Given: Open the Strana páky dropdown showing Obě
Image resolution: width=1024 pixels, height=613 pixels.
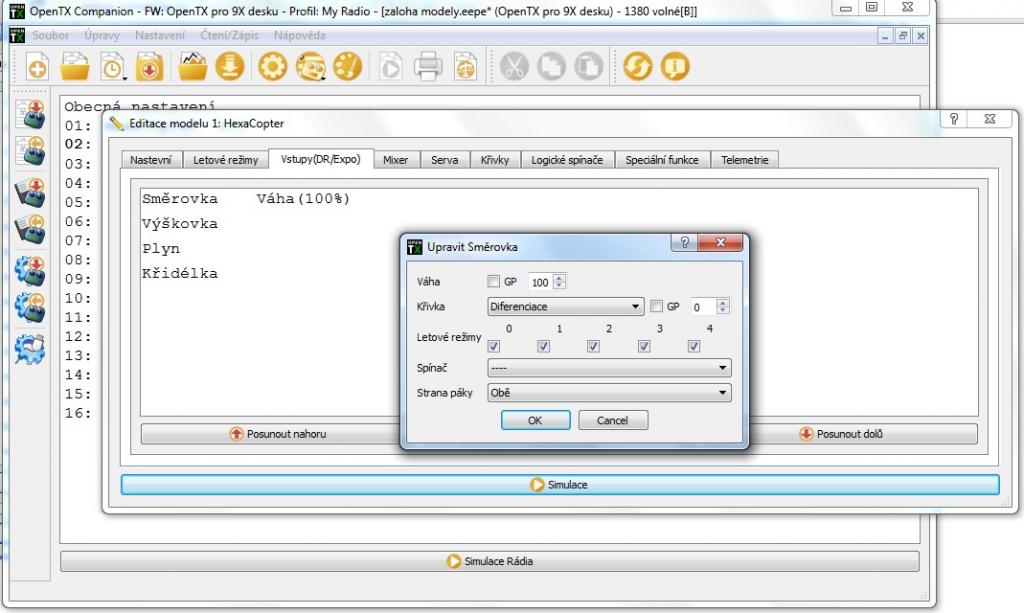Looking at the screenshot, I should click(x=608, y=393).
